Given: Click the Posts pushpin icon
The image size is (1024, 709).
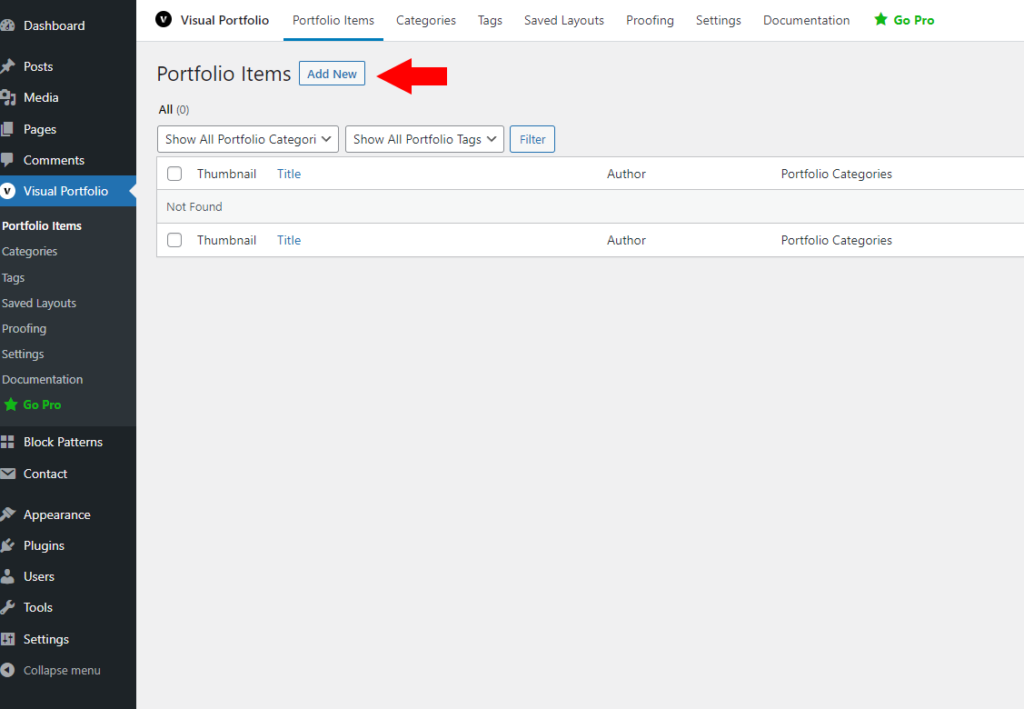Looking at the screenshot, I should click(7, 66).
